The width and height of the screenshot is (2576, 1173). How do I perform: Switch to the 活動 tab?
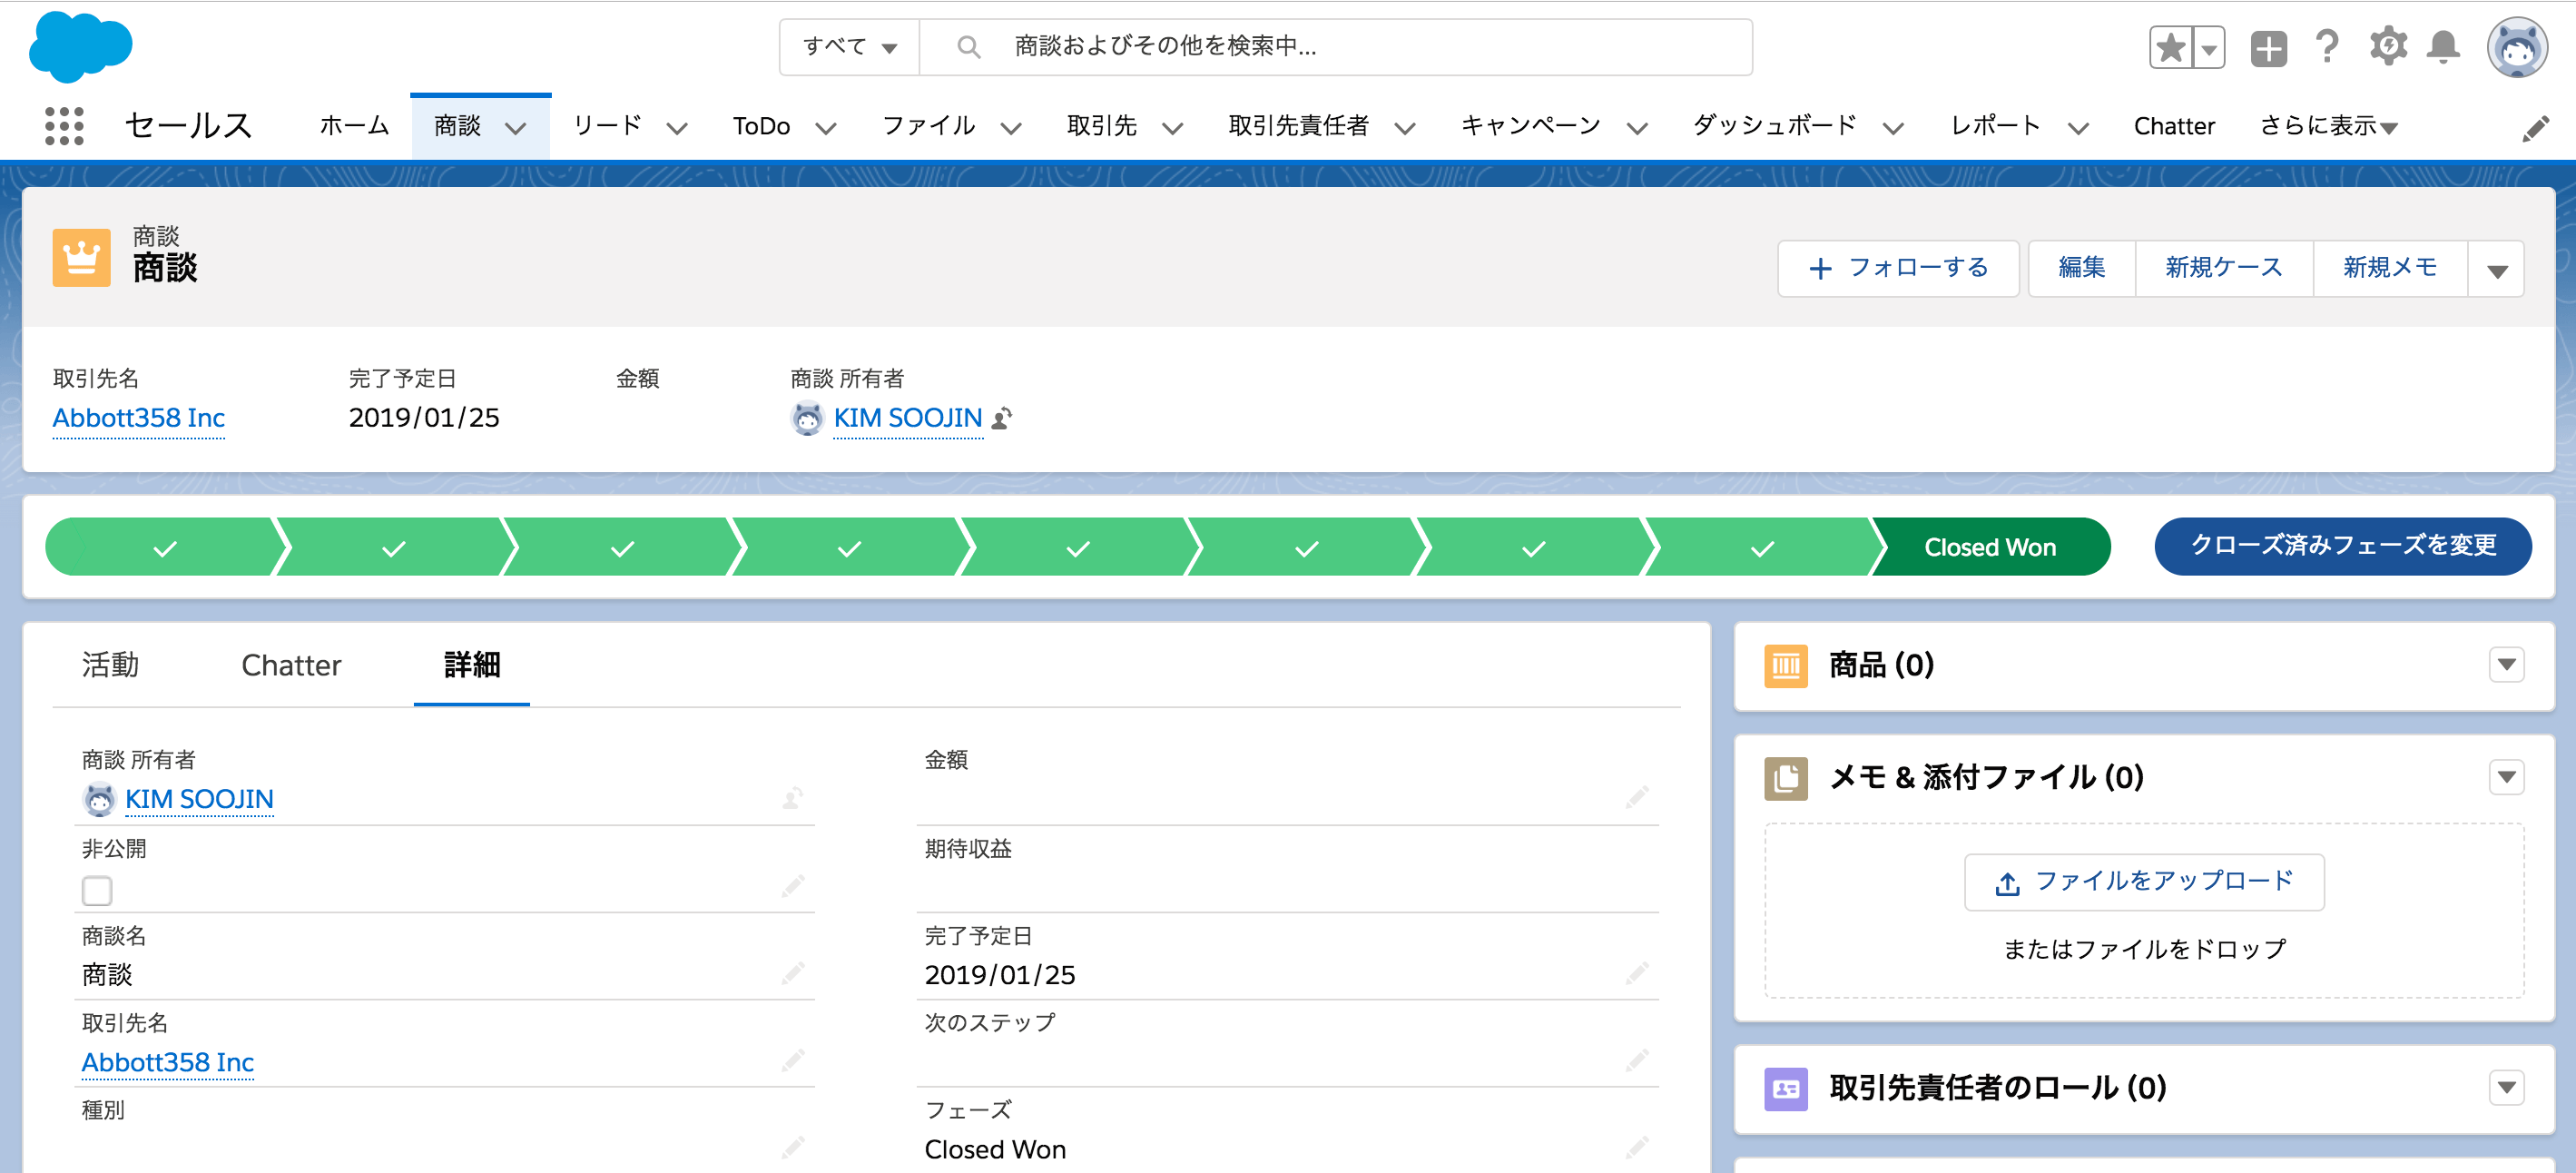click(x=110, y=666)
